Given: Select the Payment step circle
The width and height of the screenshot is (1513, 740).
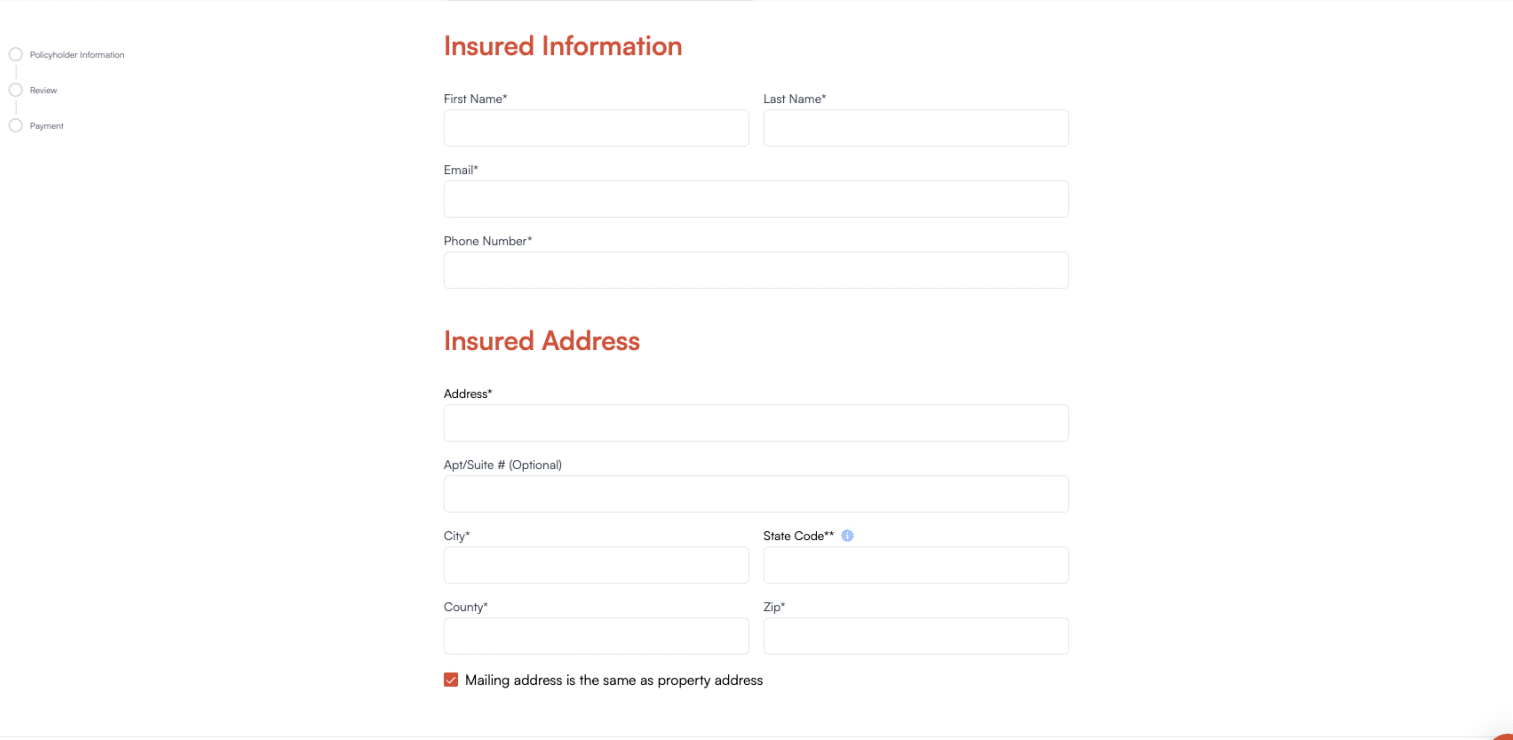Looking at the screenshot, I should [x=15, y=125].
